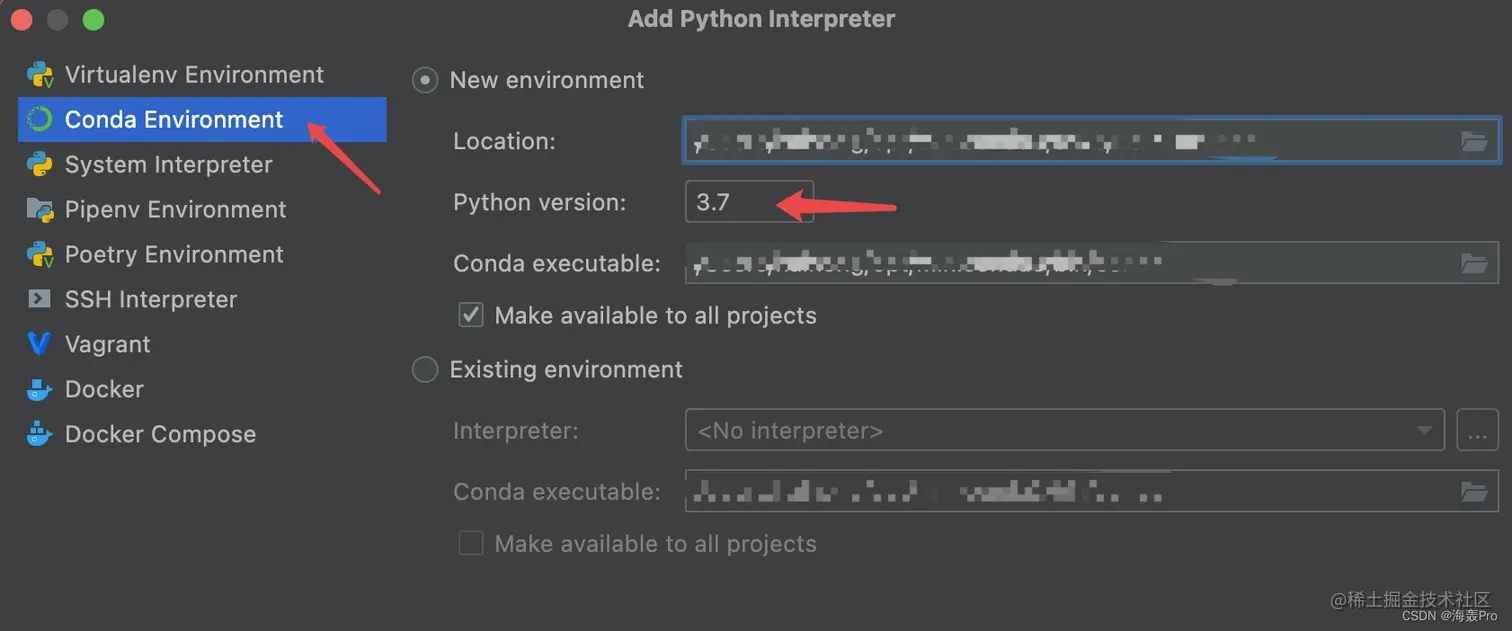Screen dimensions: 1512x631
Task: Expand the Interpreter dropdown list
Action: pyautogui.click(x=1423, y=431)
